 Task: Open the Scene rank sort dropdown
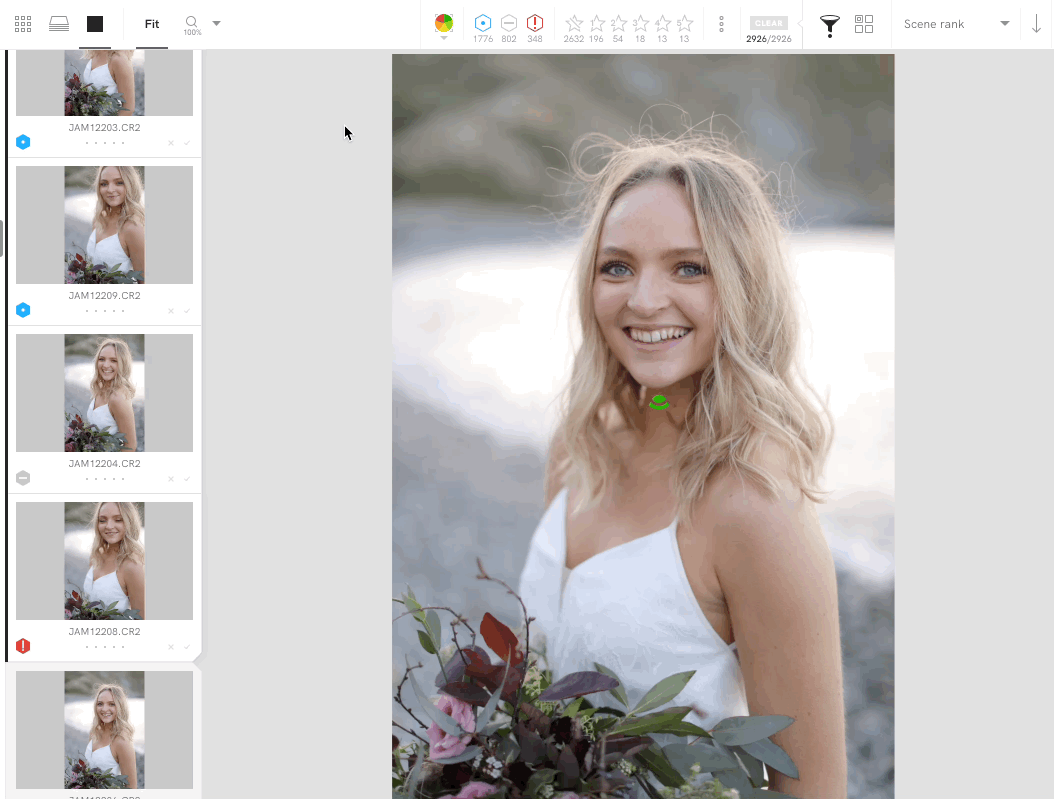point(956,24)
